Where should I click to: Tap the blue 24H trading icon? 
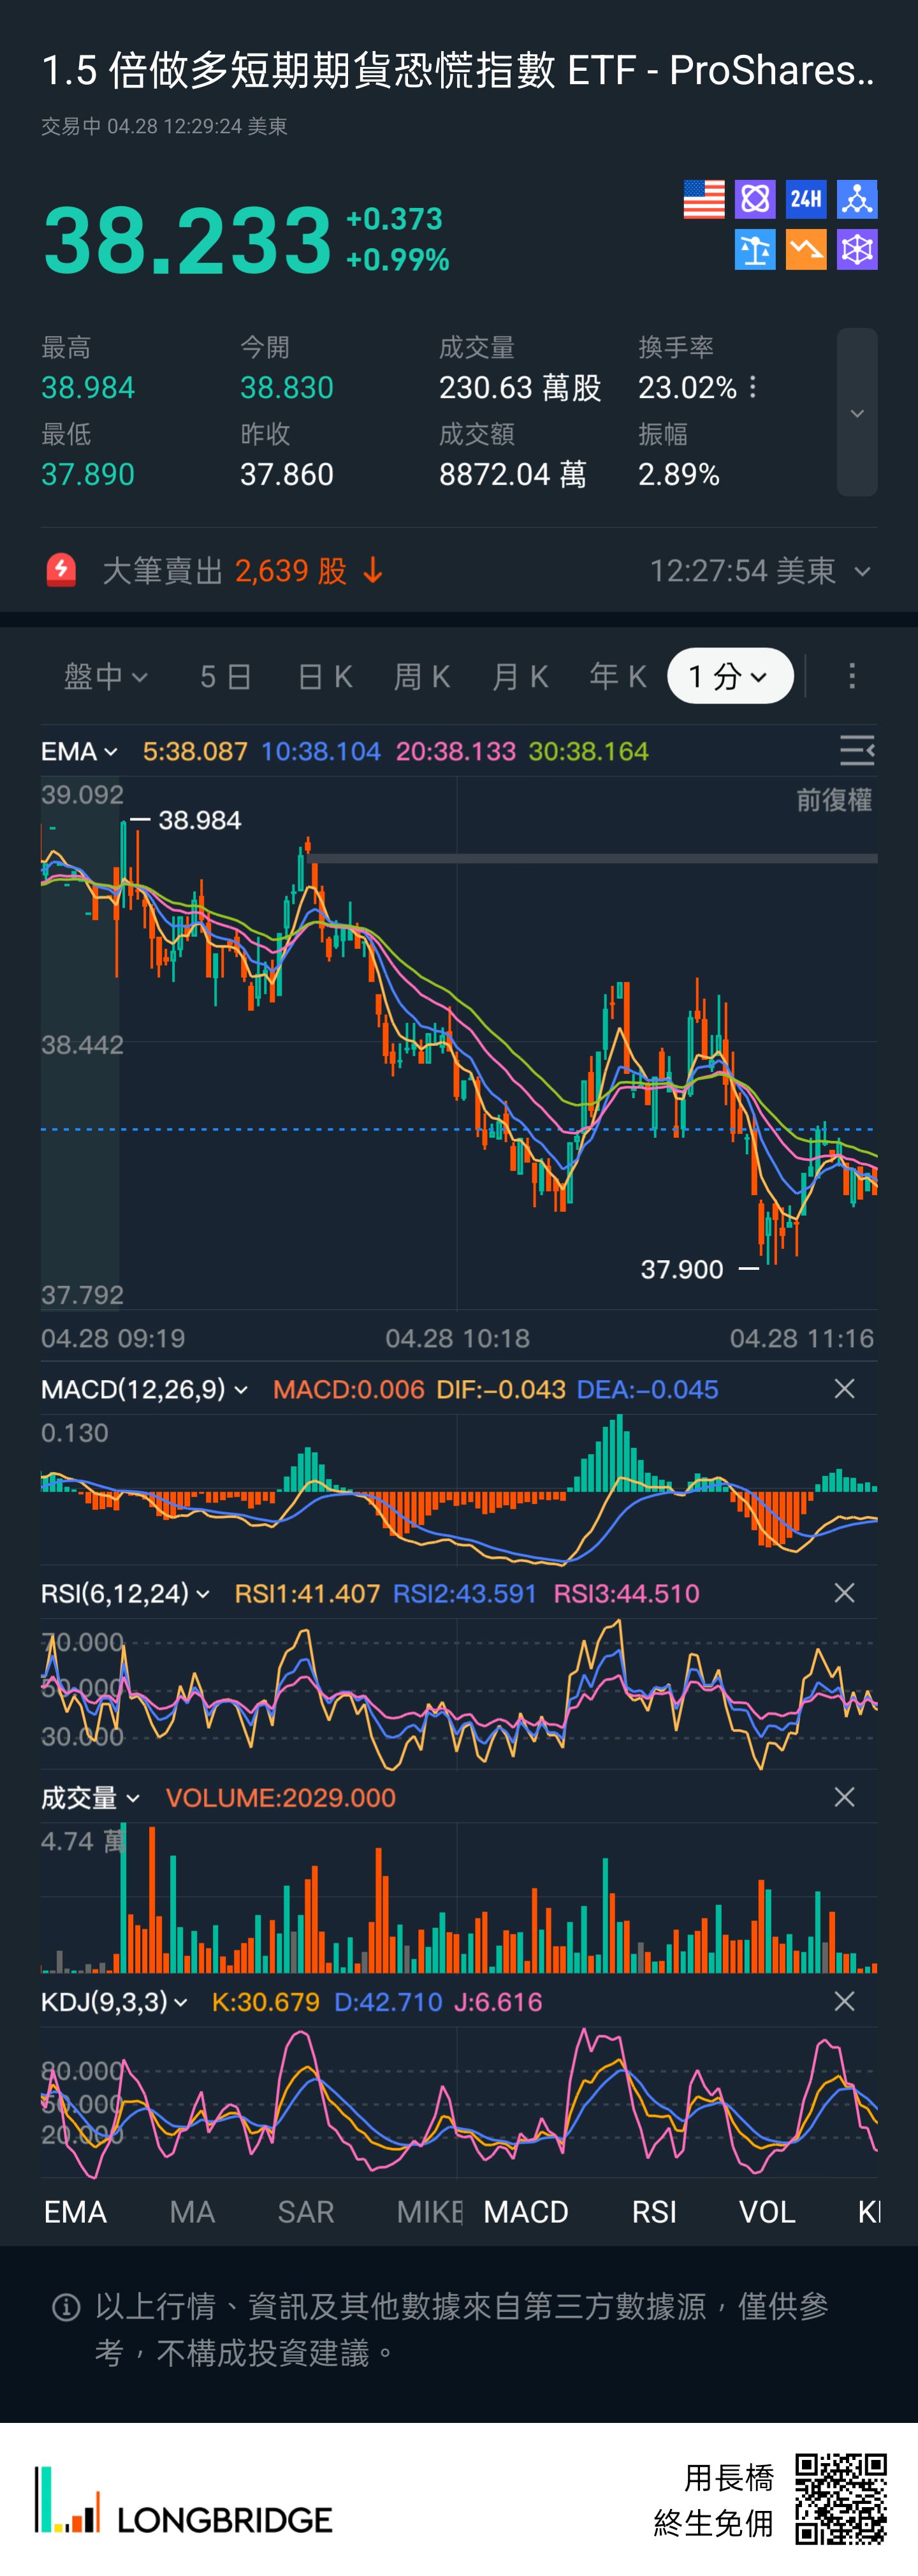coord(806,199)
